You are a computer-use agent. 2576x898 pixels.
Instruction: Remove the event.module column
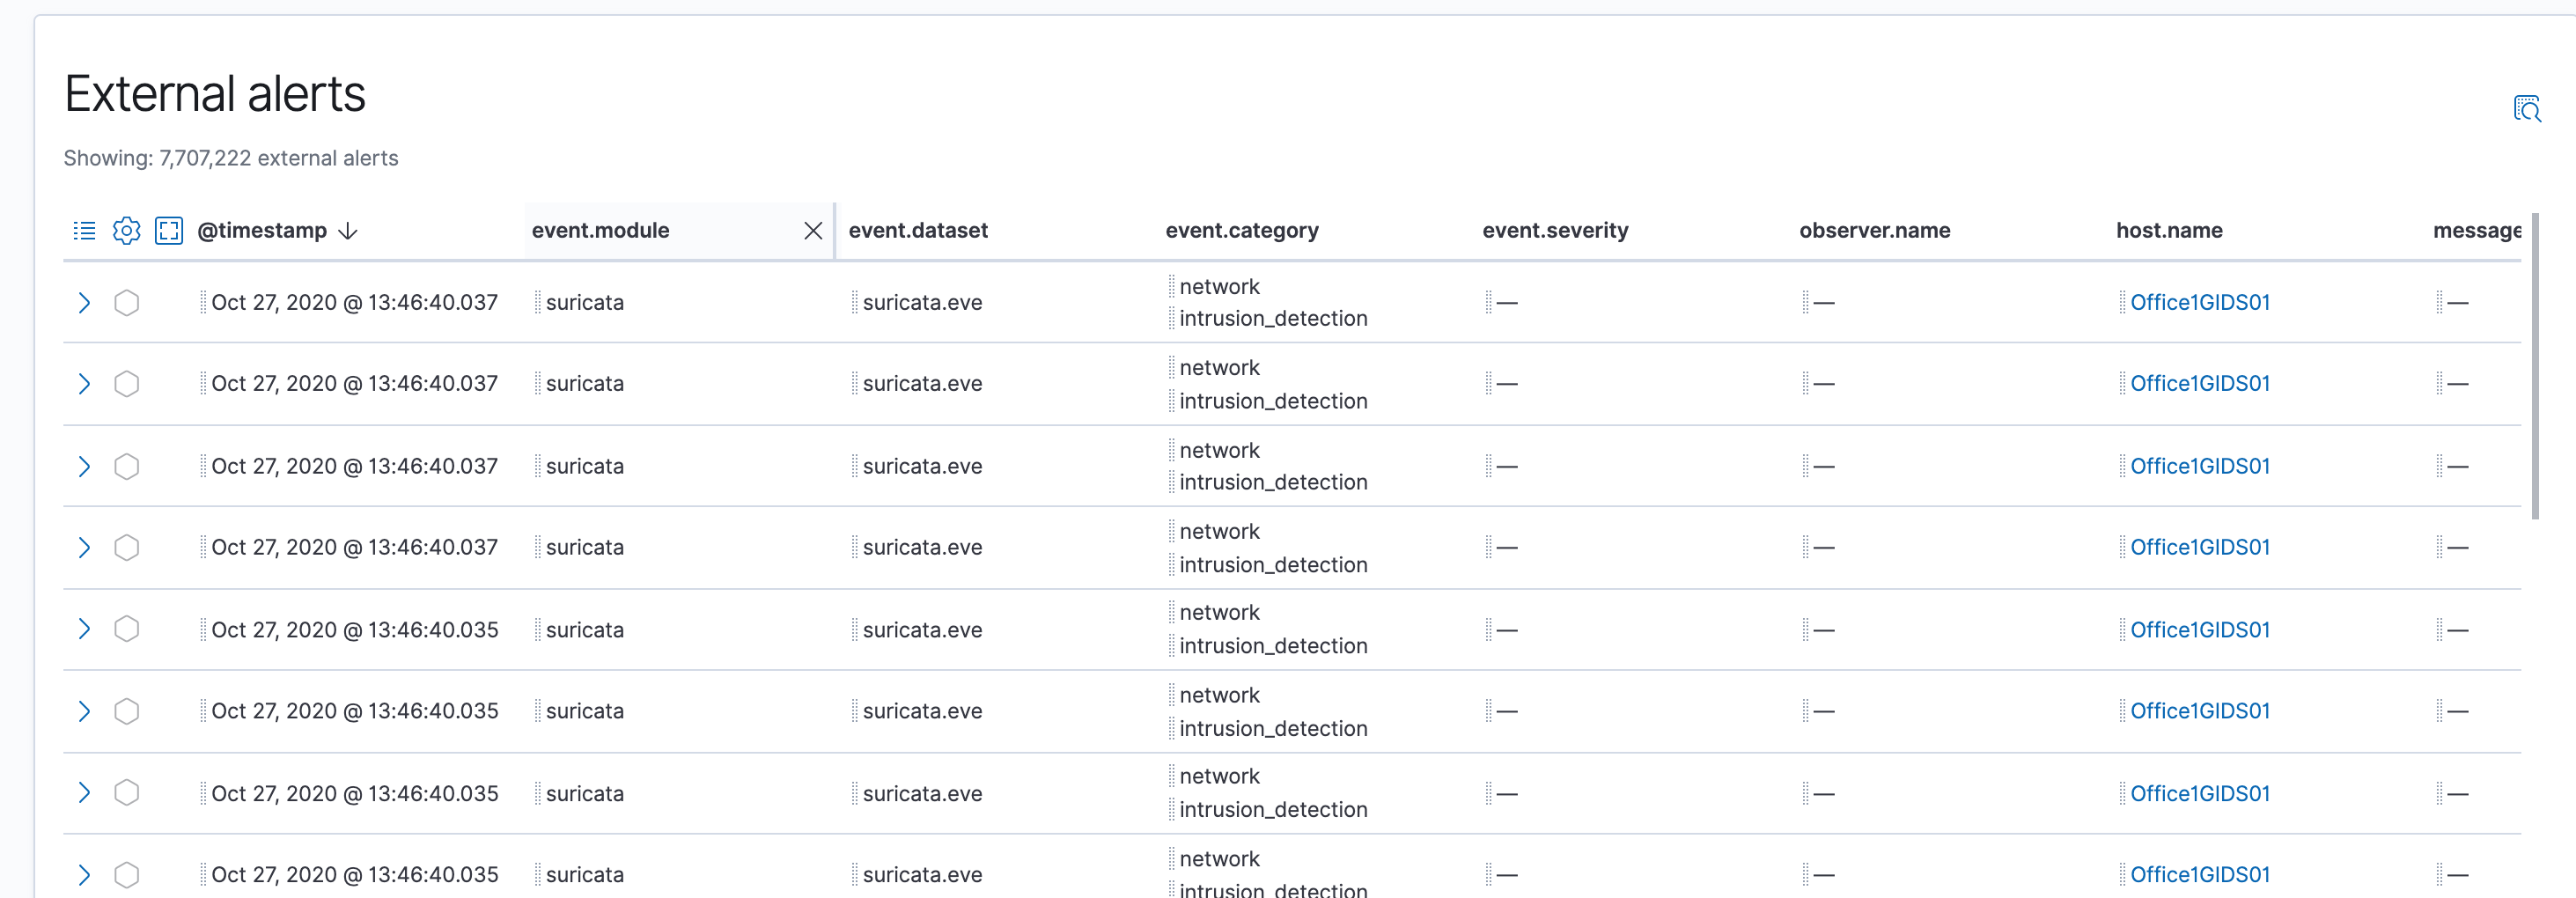tap(813, 231)
